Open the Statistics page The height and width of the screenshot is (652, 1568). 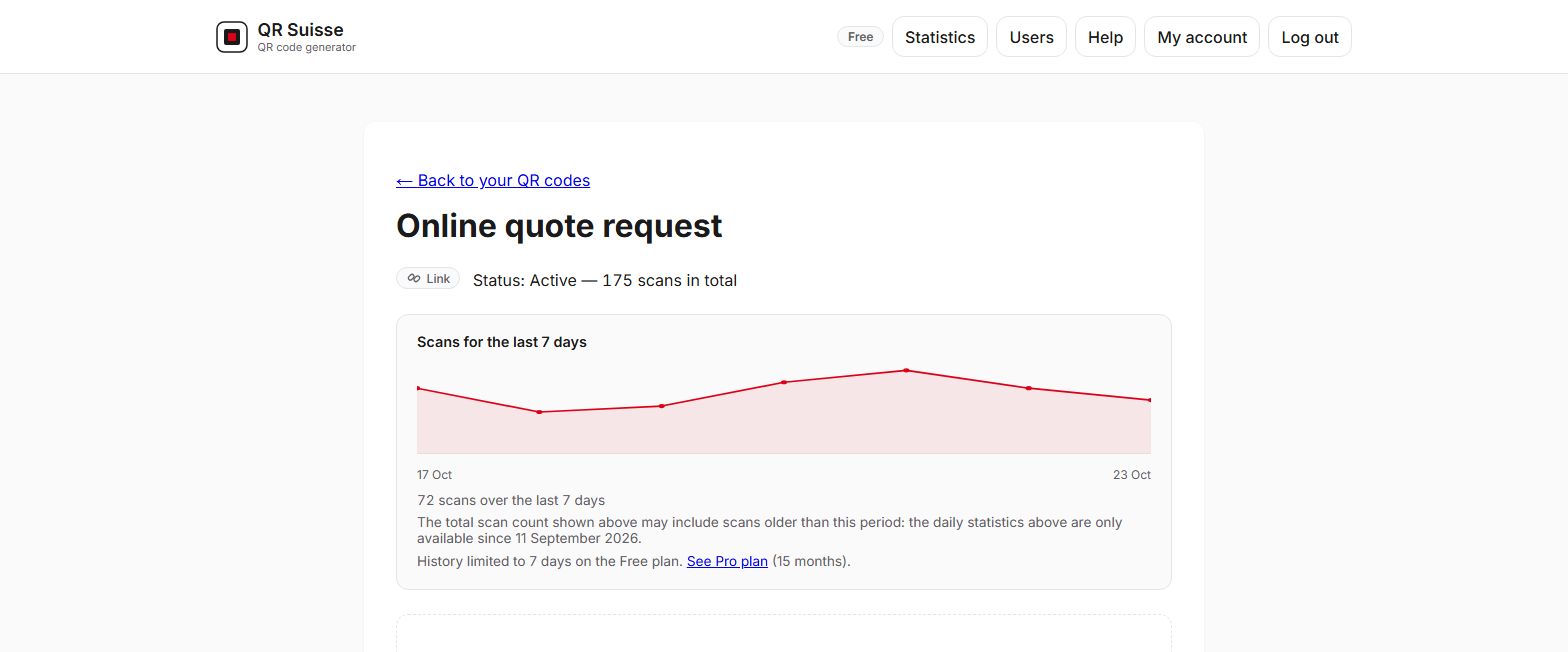[x=940, y=37]
